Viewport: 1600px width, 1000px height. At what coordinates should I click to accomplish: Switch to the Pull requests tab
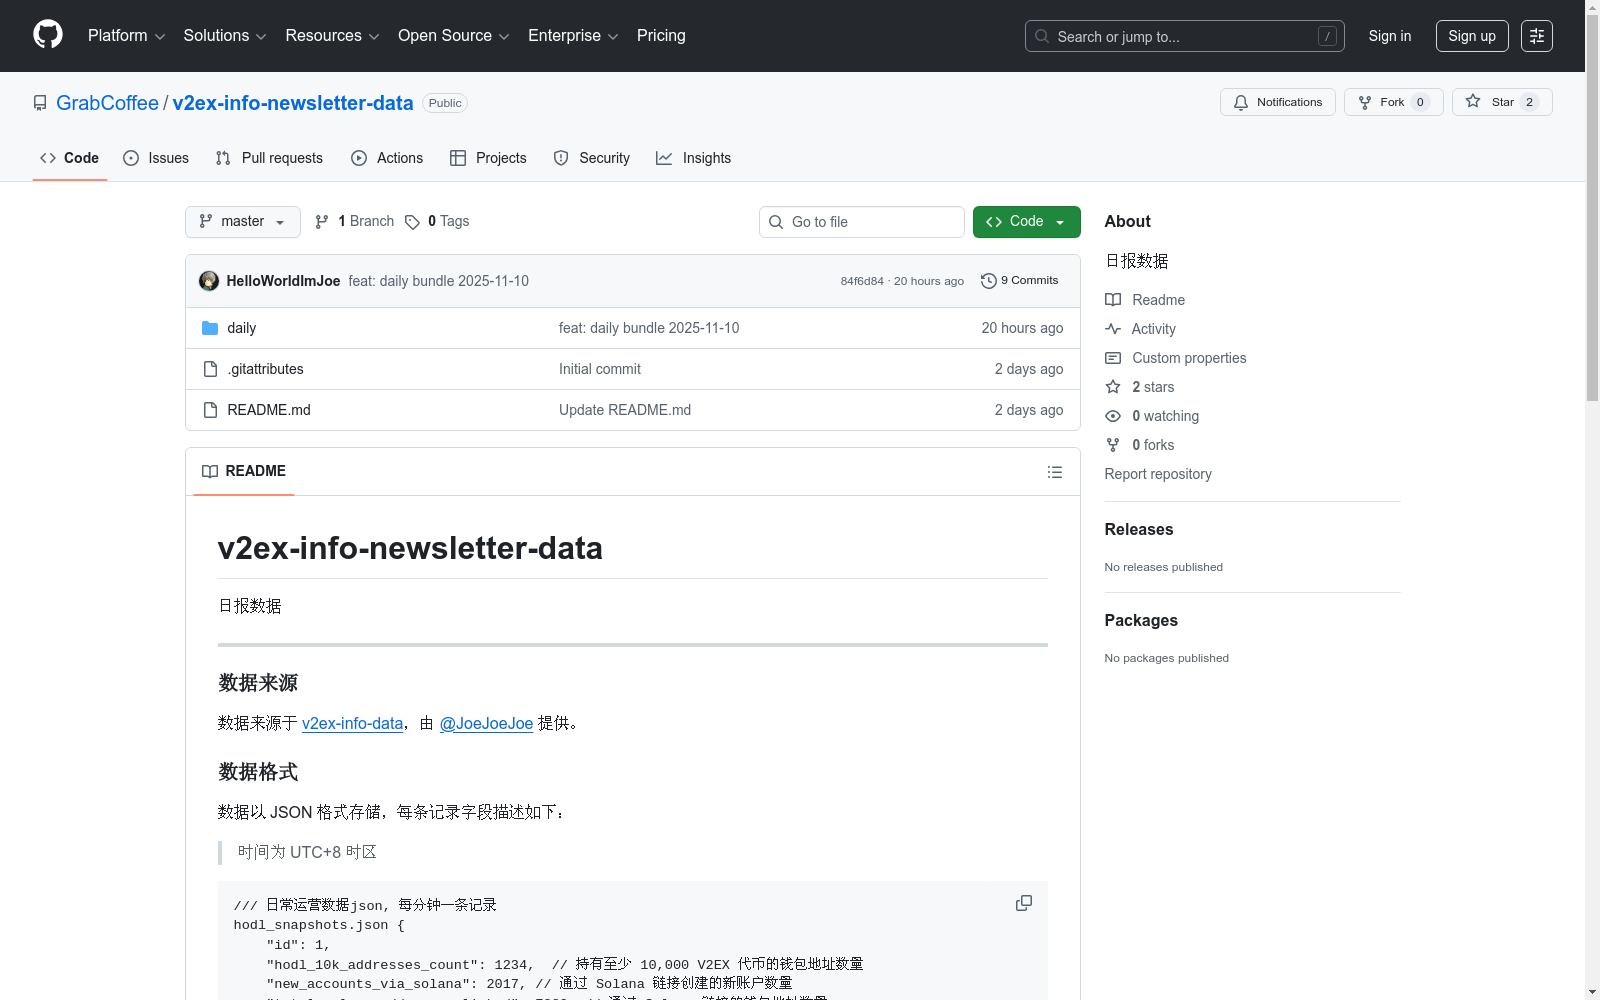[x=269, y=158]
